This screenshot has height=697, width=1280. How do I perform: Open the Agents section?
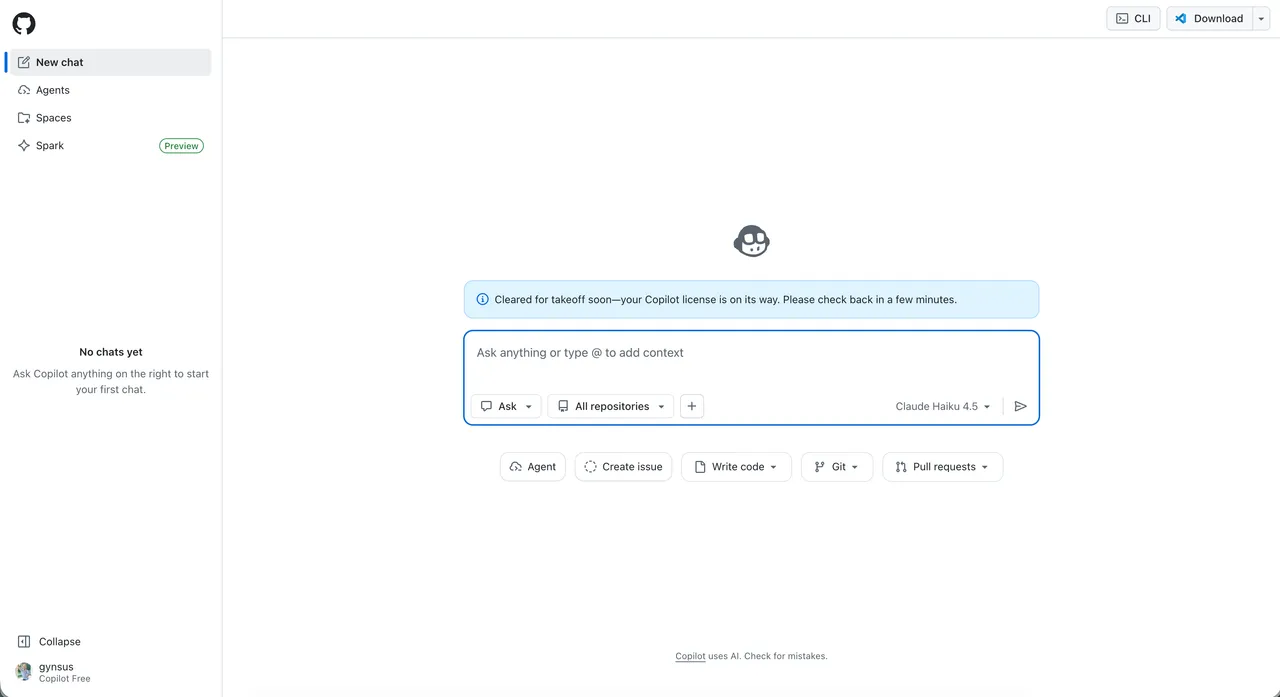(x=108, y=90)
